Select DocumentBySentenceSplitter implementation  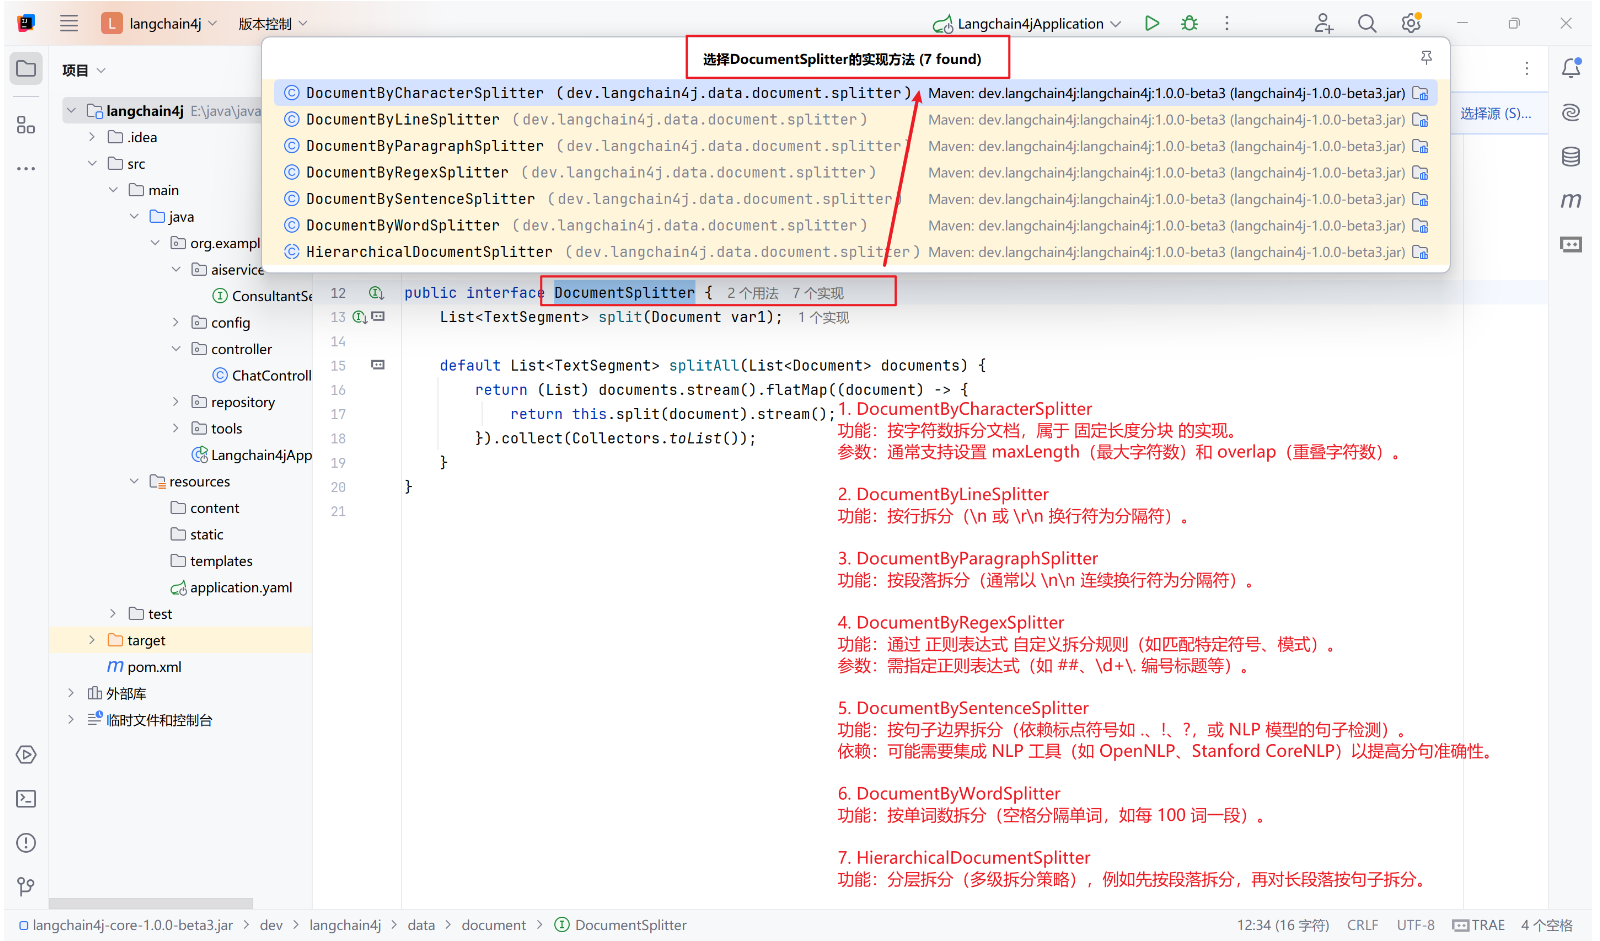[855, 199]
